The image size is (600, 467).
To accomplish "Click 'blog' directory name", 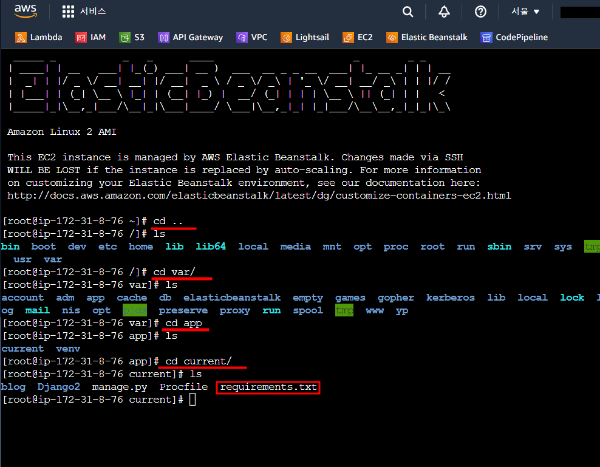I will [13, 387].
